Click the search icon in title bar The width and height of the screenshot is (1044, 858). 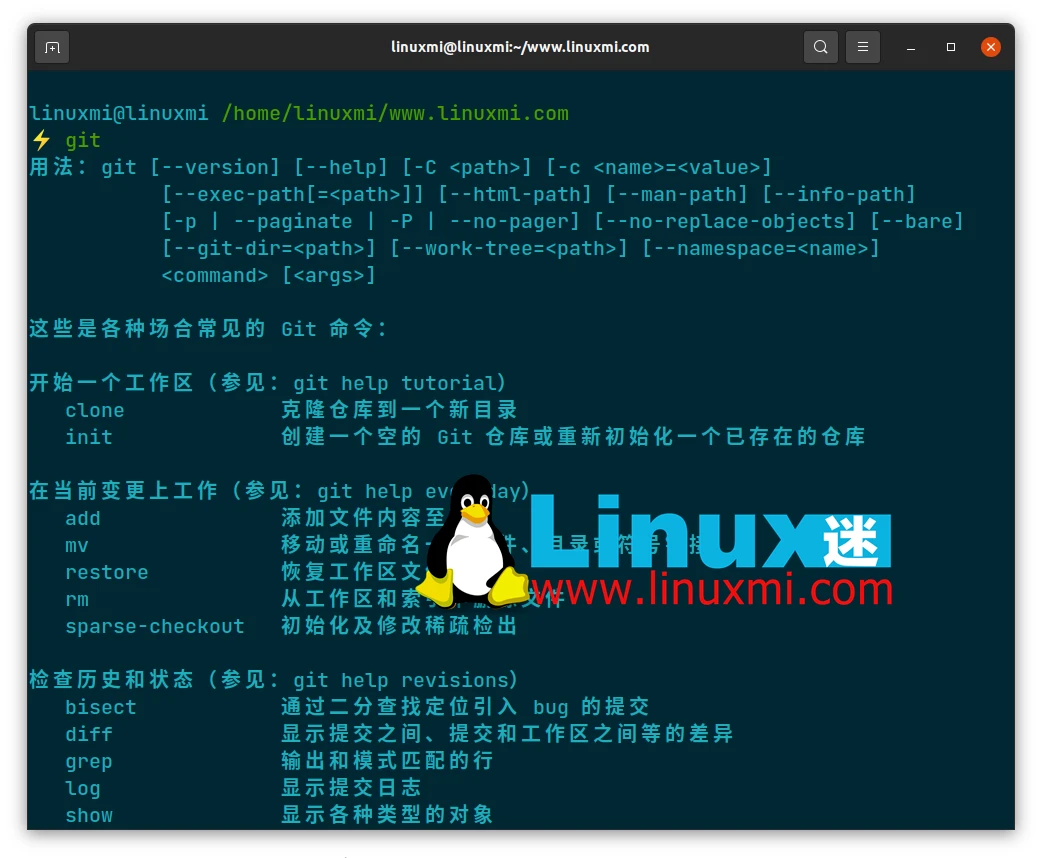820,47
